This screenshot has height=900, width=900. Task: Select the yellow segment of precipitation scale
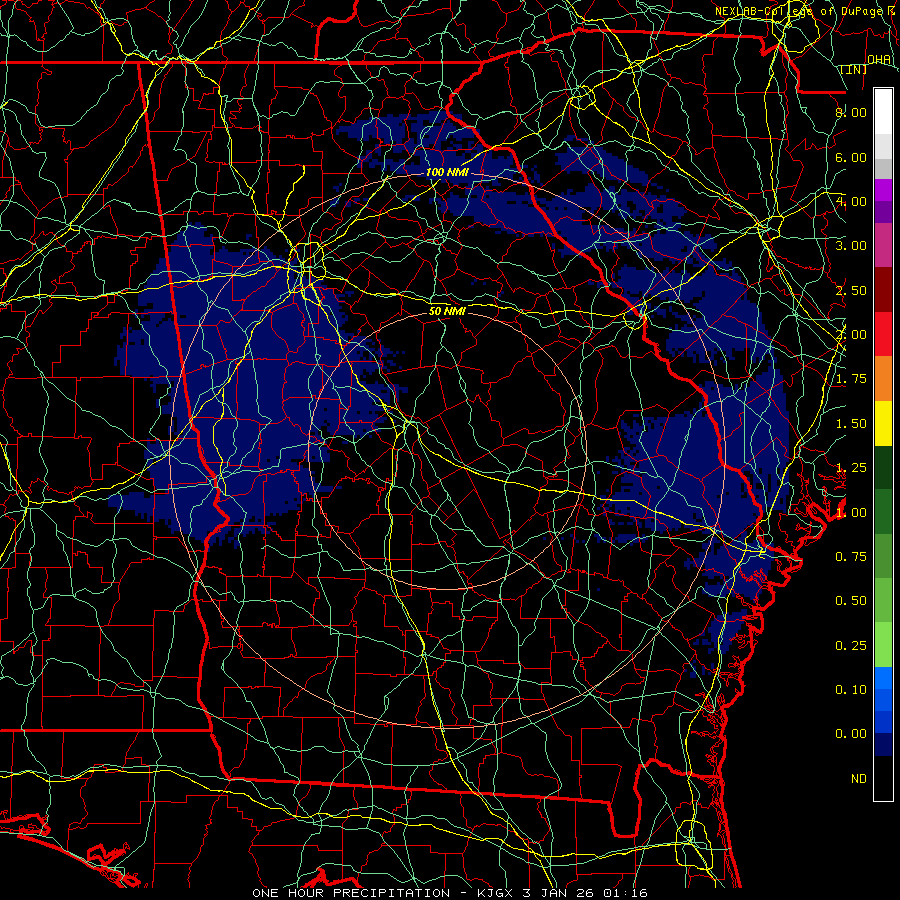[x=883, y=423]
